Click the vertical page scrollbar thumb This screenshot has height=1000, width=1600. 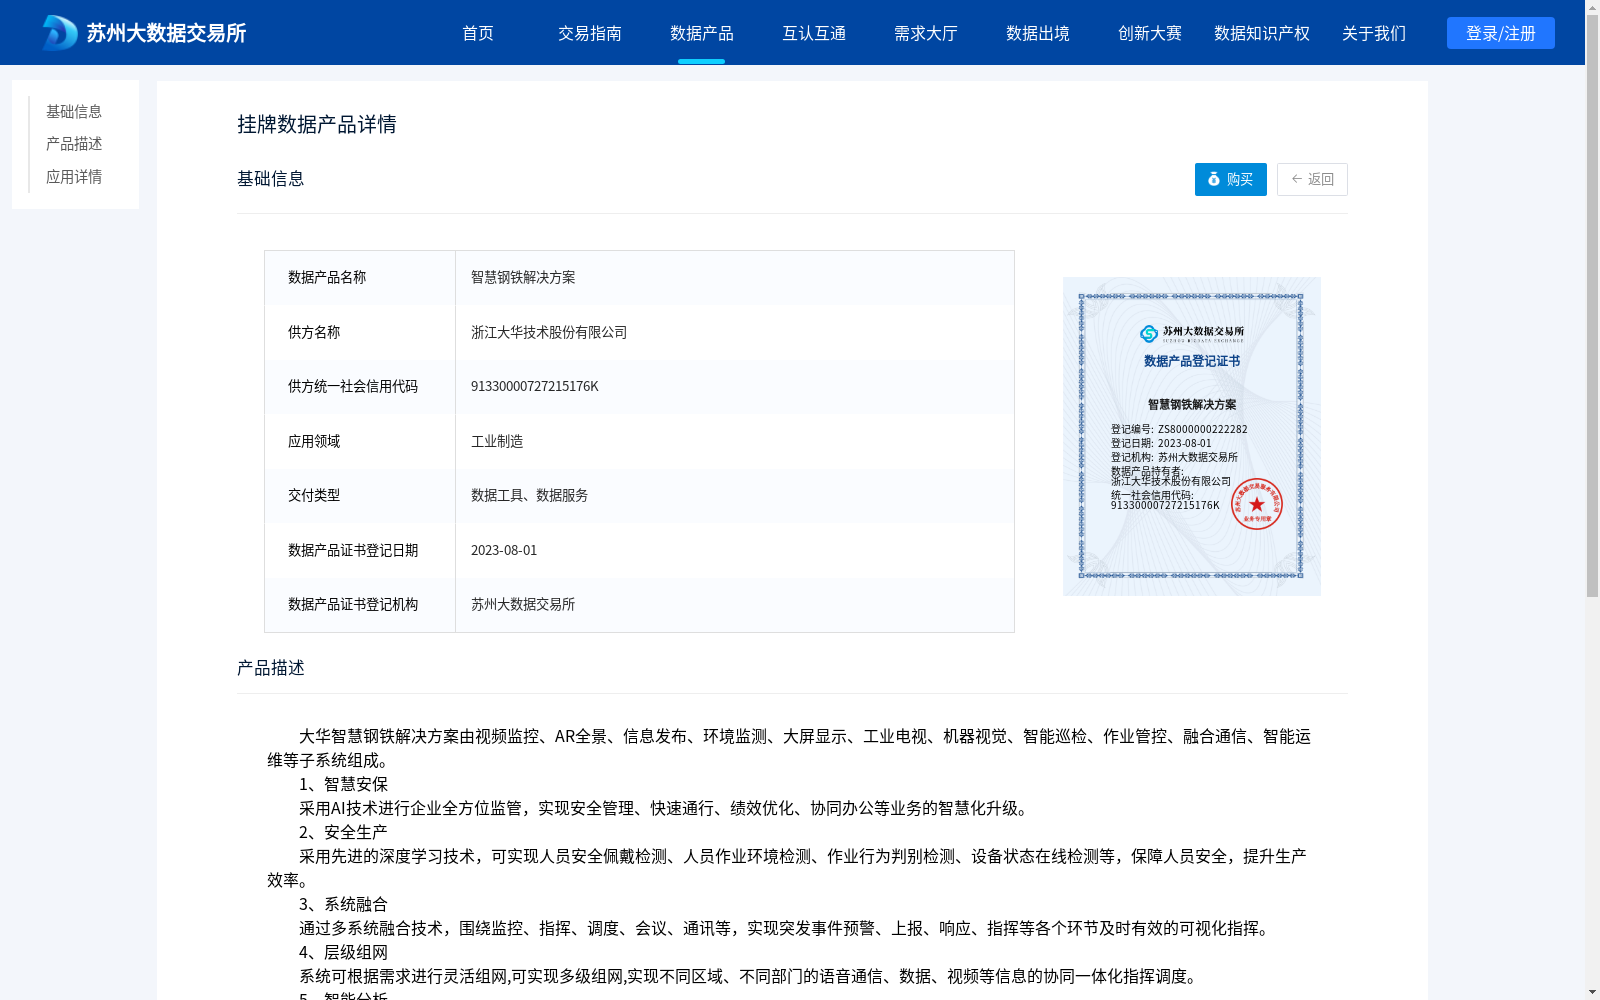tap(1592, 305)
